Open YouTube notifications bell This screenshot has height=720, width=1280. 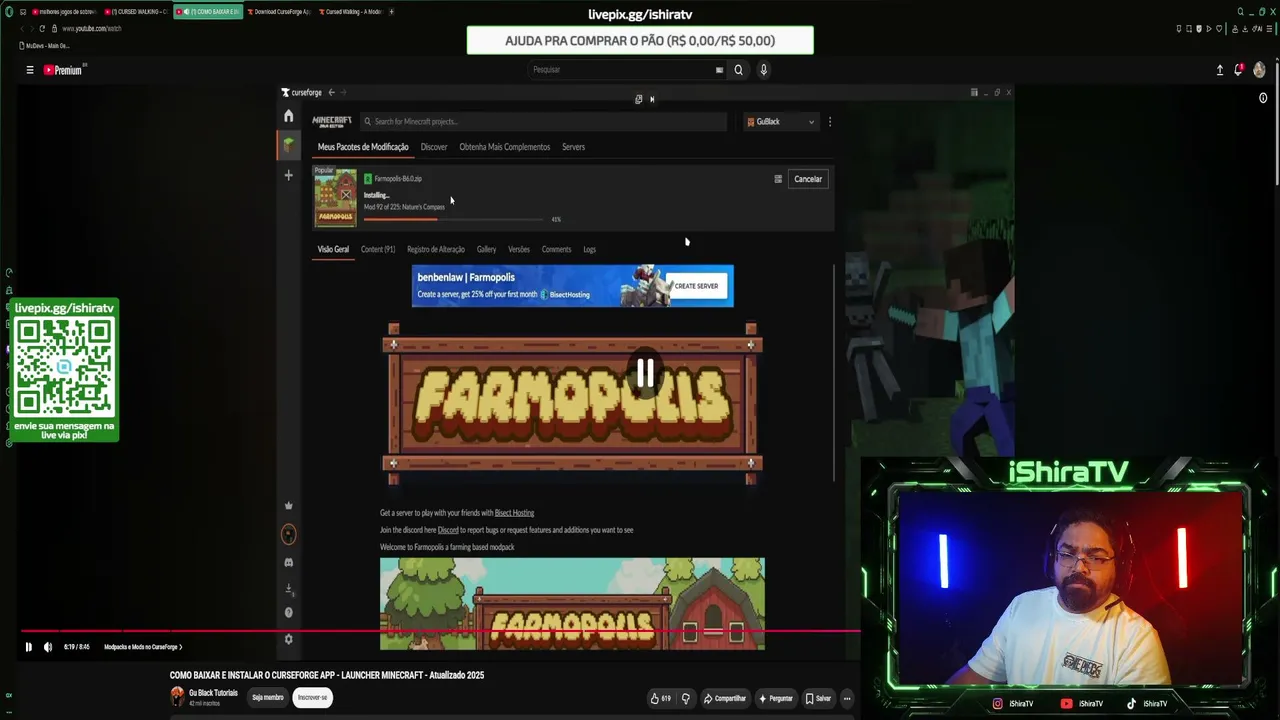[1238, 70]
